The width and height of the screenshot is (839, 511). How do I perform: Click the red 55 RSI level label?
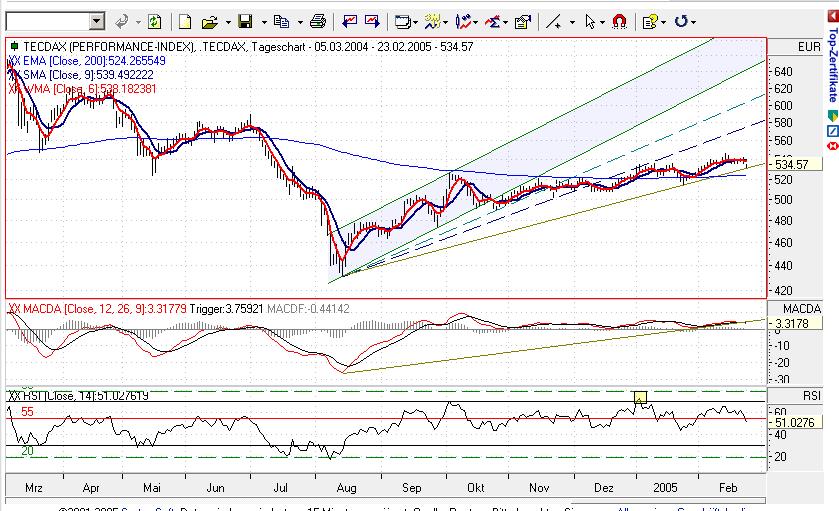[27, 411]
